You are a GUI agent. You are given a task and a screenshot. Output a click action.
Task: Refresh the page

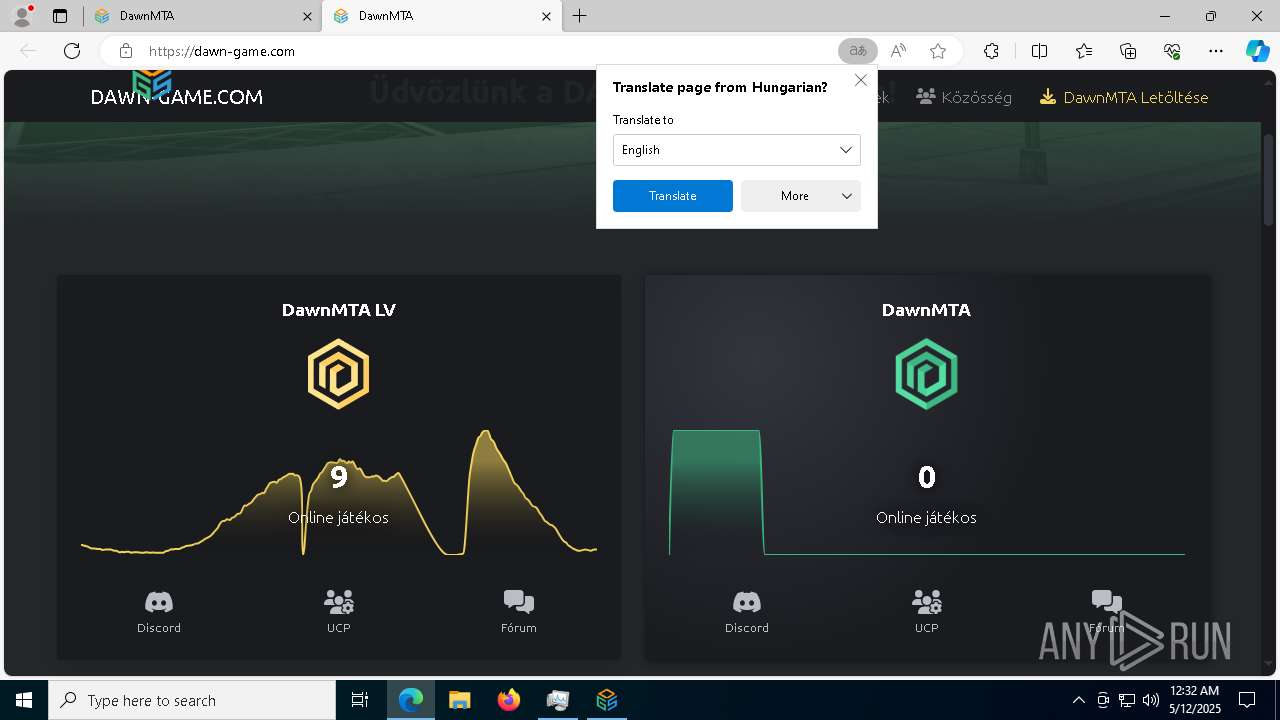[72, 51]
